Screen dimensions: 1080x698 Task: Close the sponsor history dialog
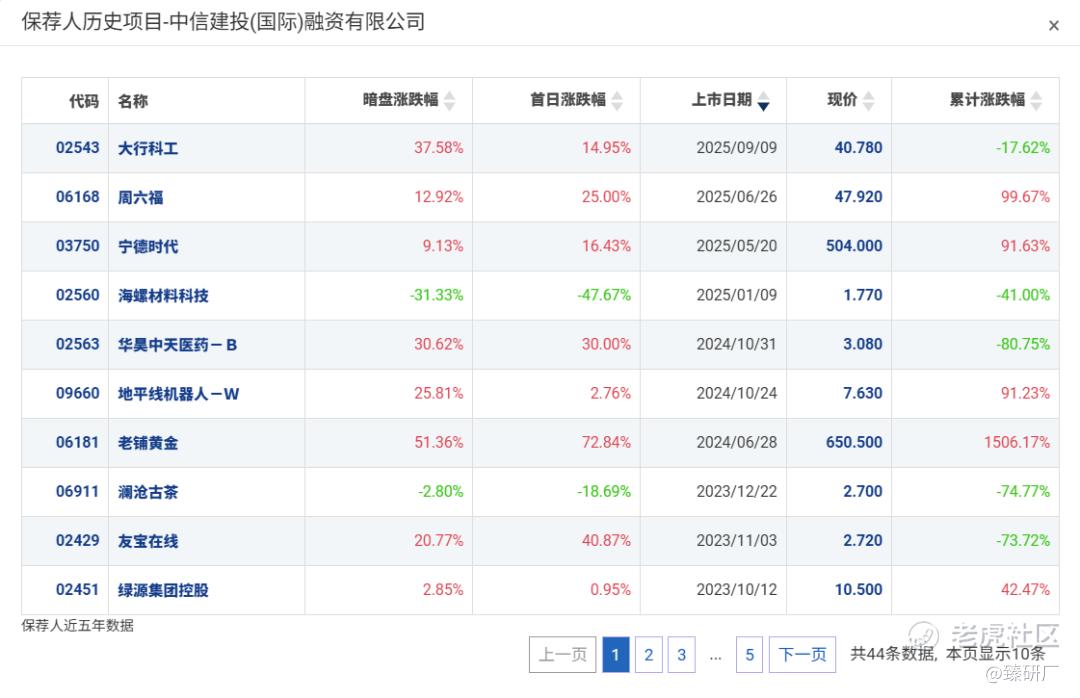coord(1053,25)
